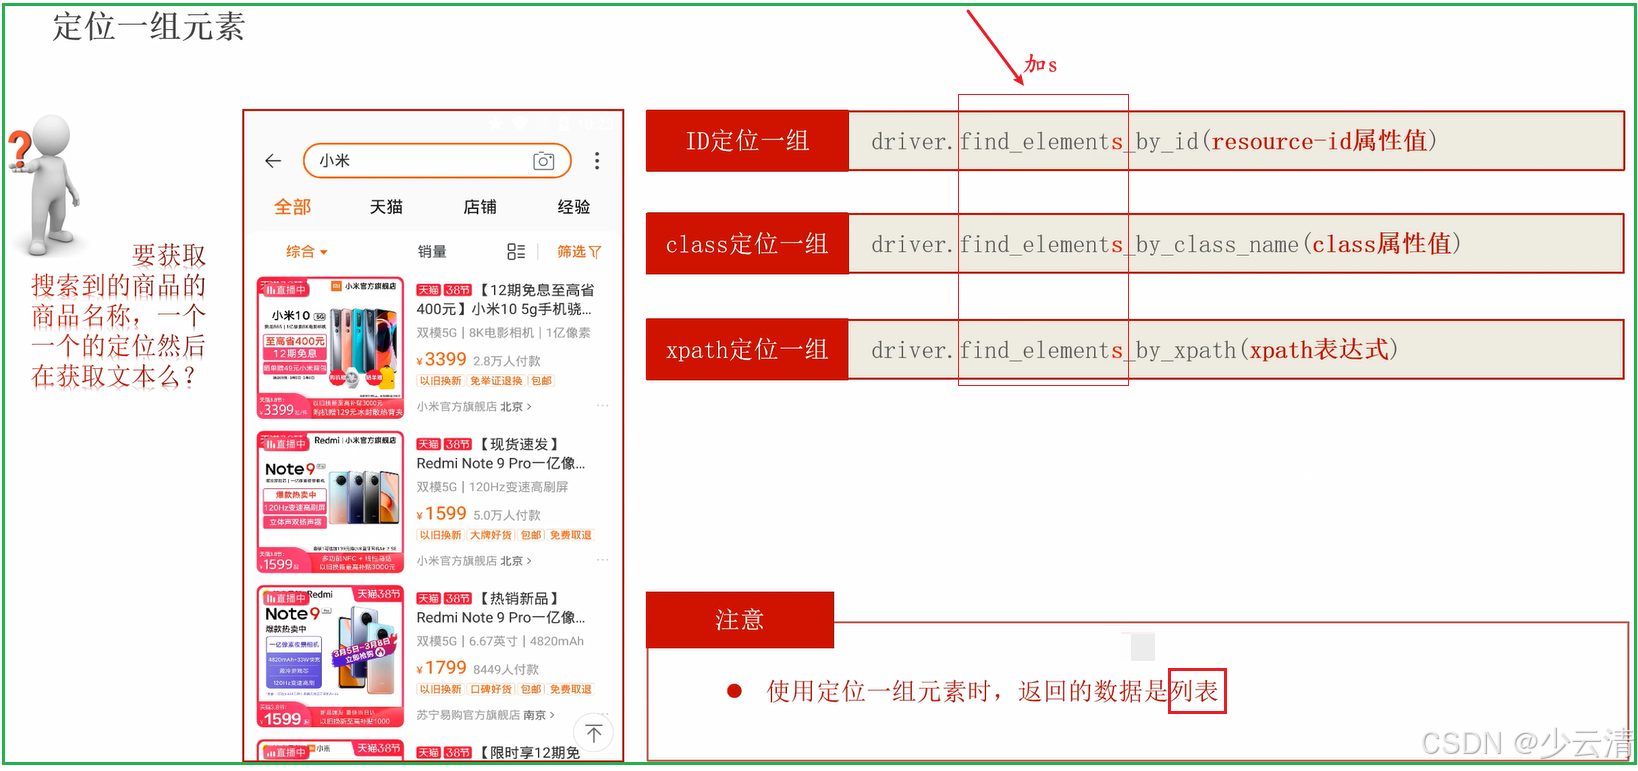Click 双模5G | 8K电影相机 specification text

[503, 333]
